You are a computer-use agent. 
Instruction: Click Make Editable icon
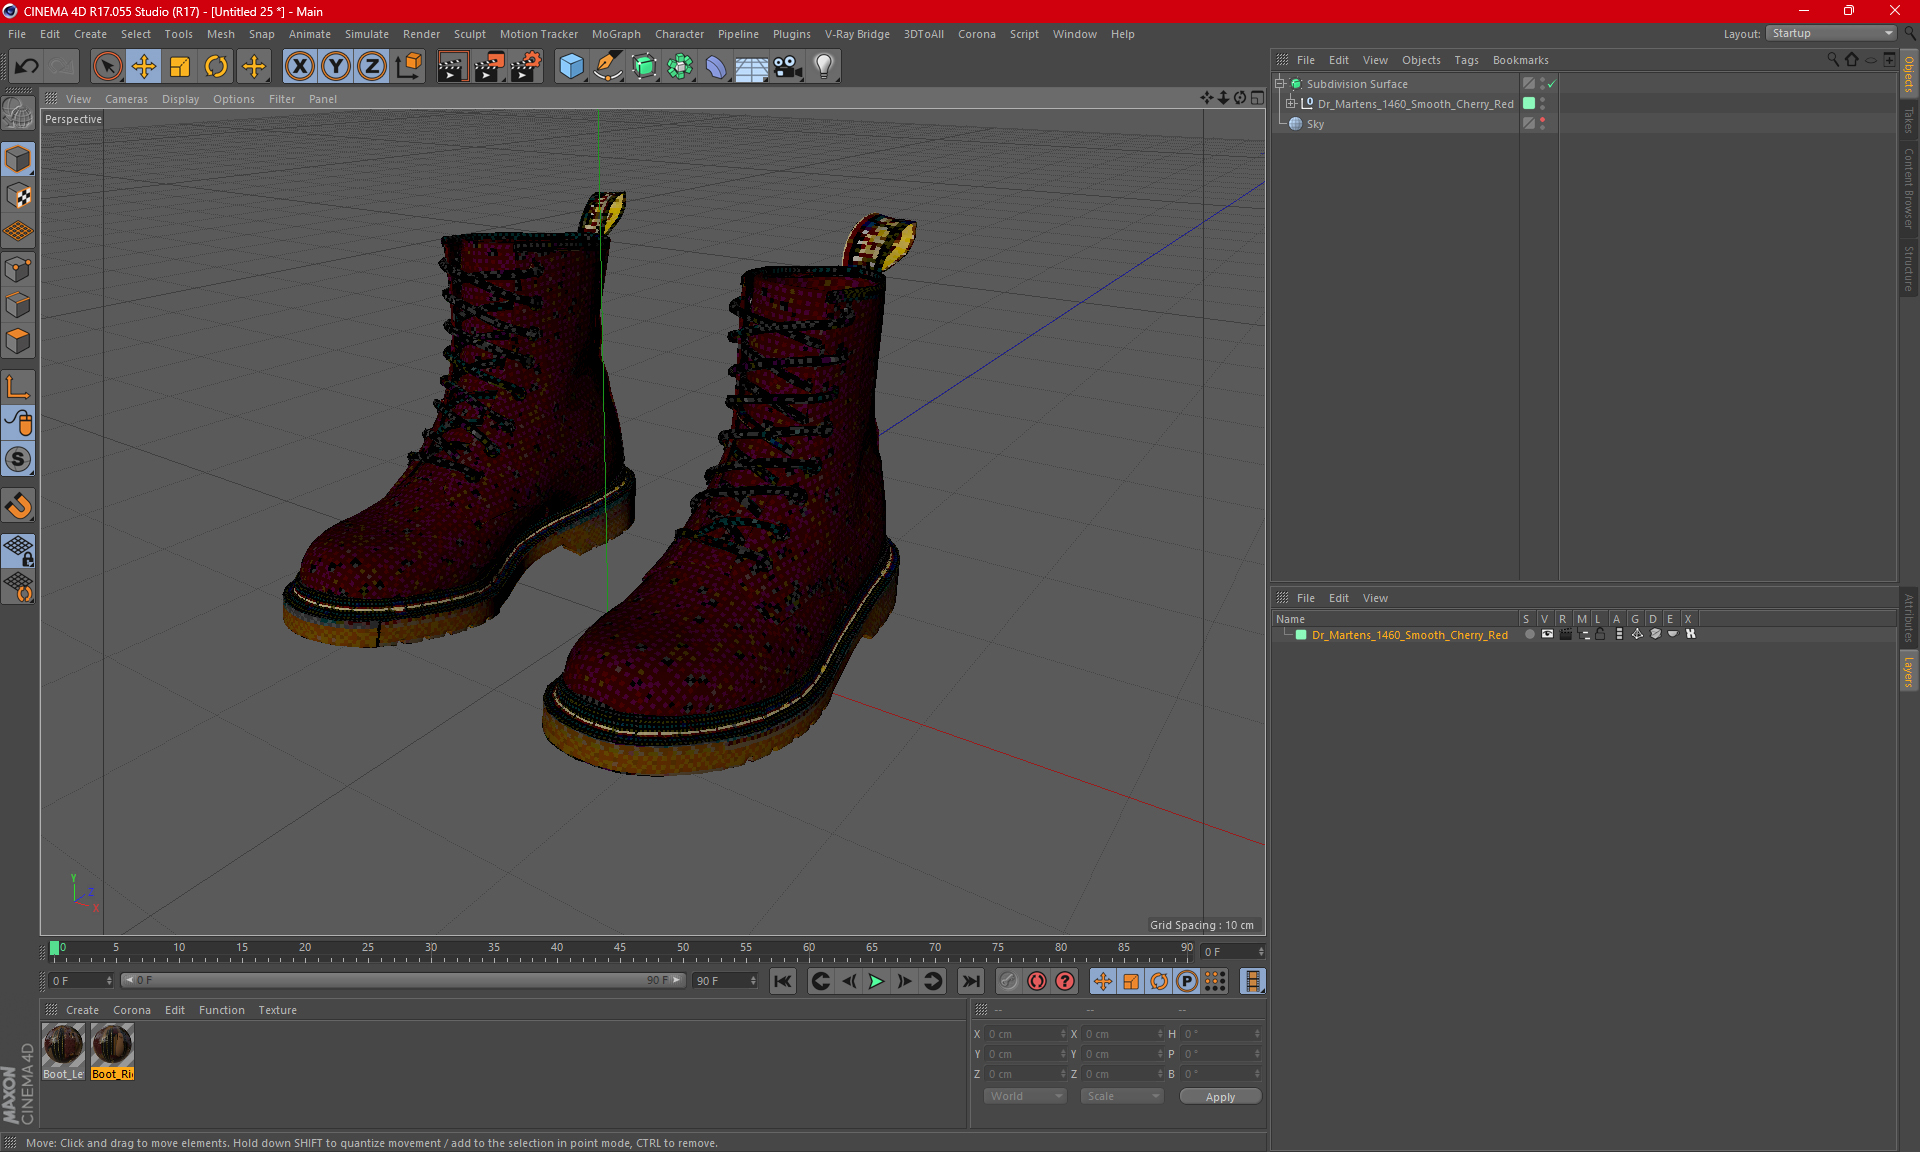[x=18, y=114]
